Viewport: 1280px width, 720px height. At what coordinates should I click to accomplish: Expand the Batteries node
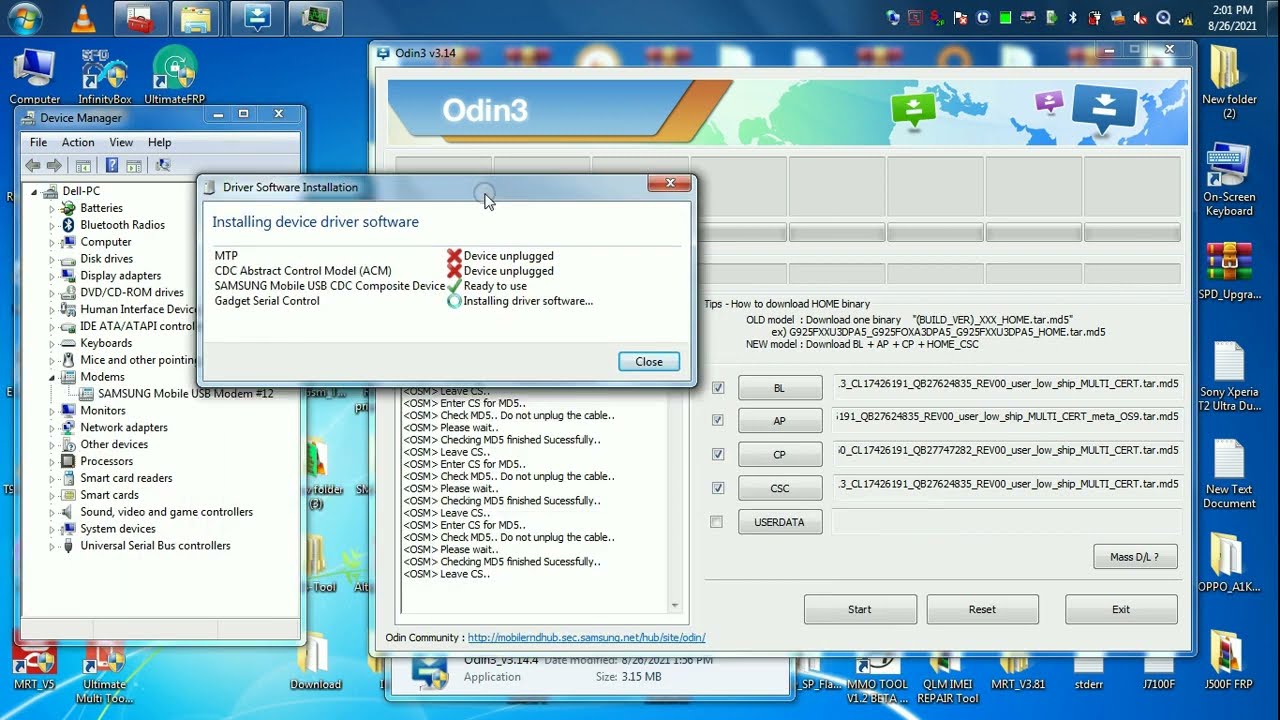[x=52, y=208]
